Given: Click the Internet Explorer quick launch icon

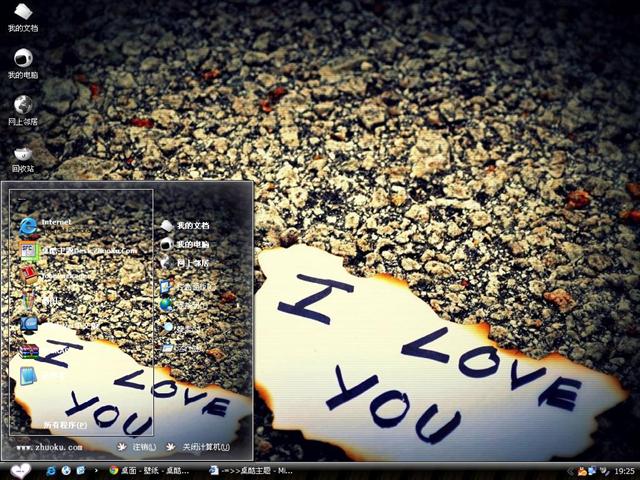Looking at the screenshot, I should coord(51,471).
